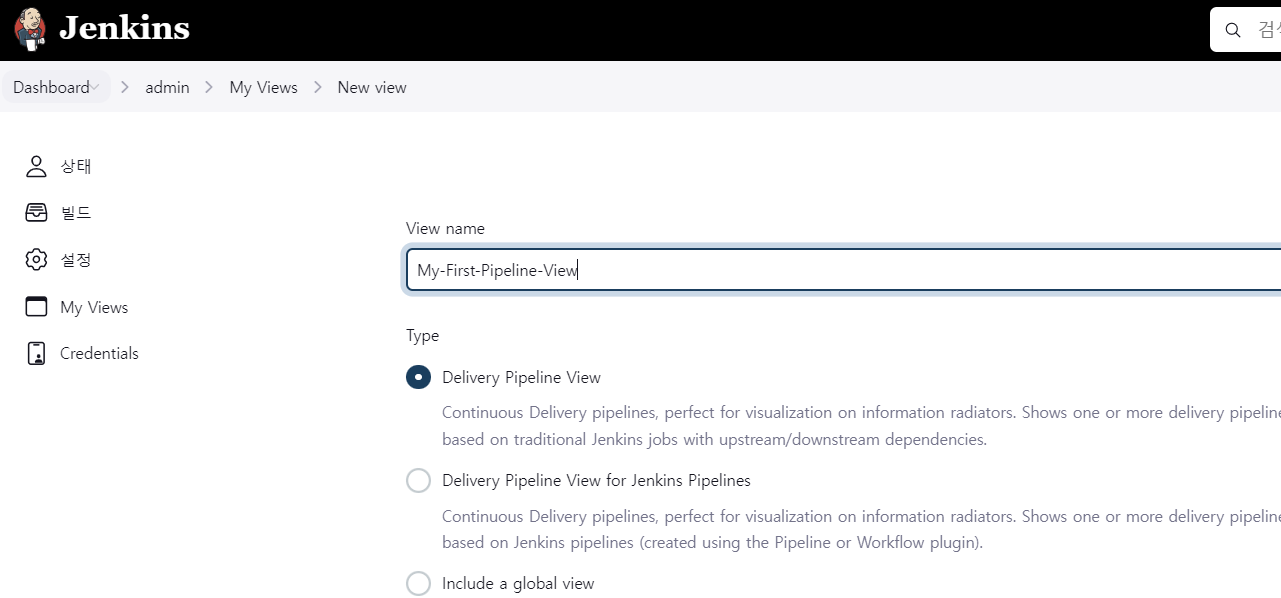The height and width of the screenshot is (598, 1281).
Task: Select Delivery Pipeline View for Jenkins Pipelines radio
Action: [419, 480]
